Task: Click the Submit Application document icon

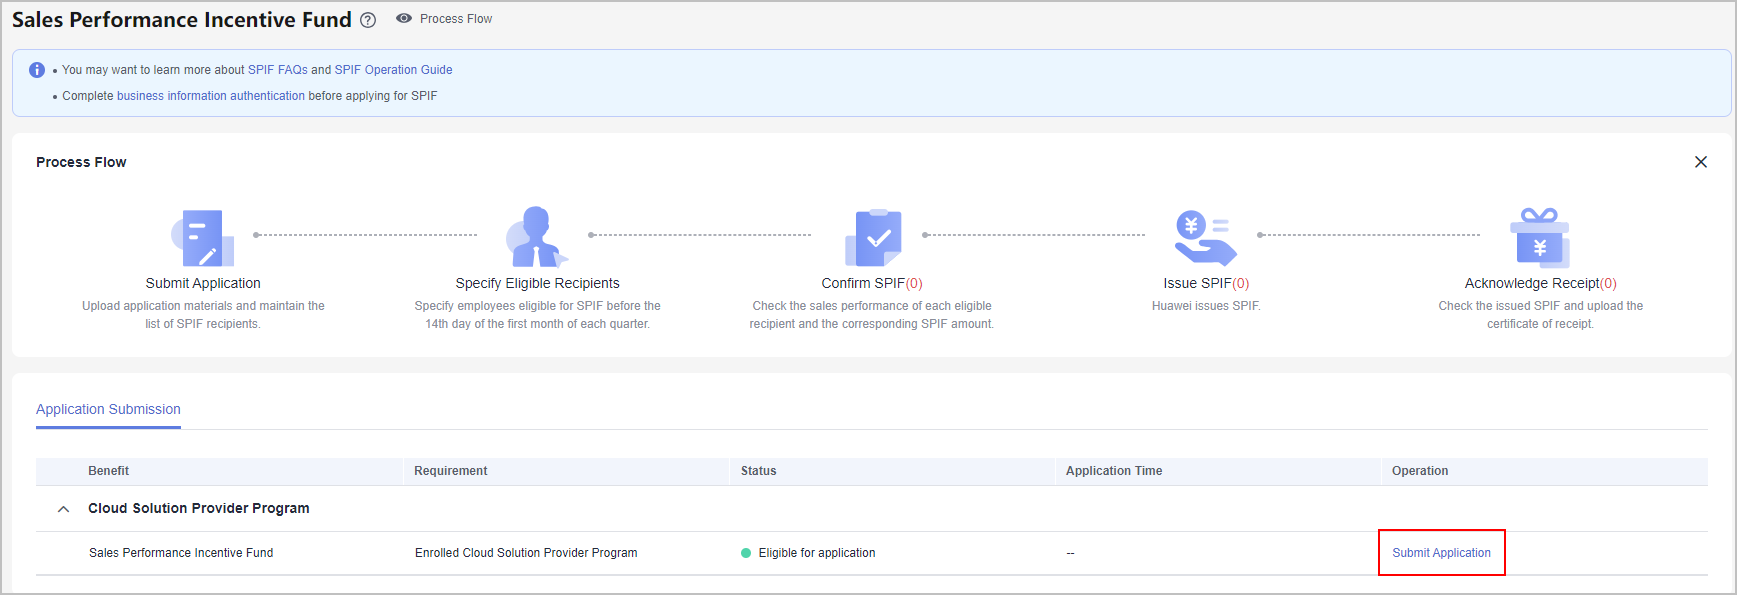Action: (x=203, y=238)
